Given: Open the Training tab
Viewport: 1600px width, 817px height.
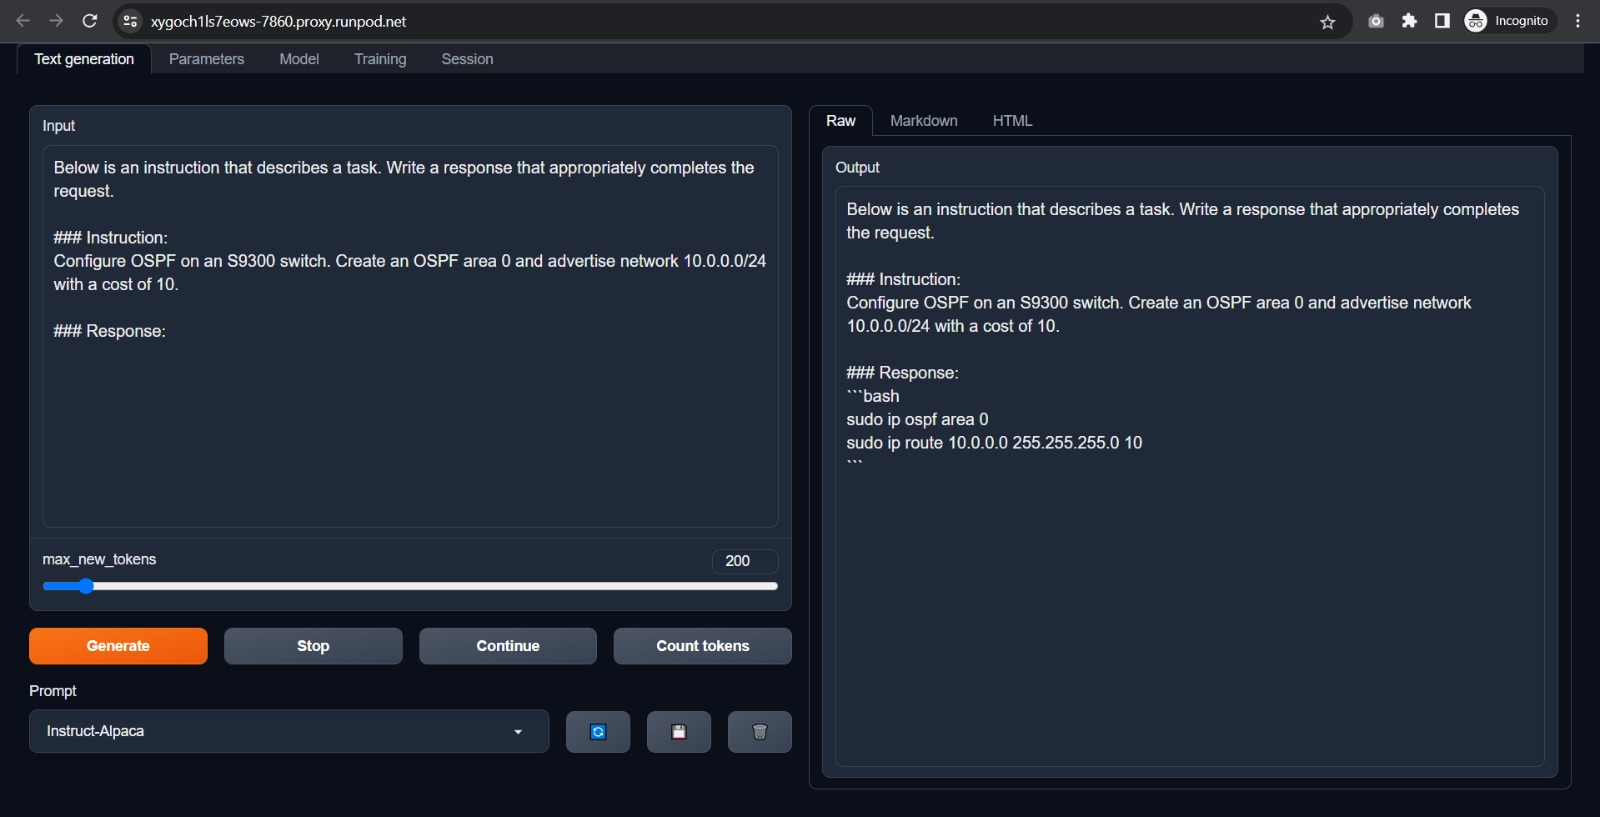Looking at the screenshot, I should [x=380, y=59].
